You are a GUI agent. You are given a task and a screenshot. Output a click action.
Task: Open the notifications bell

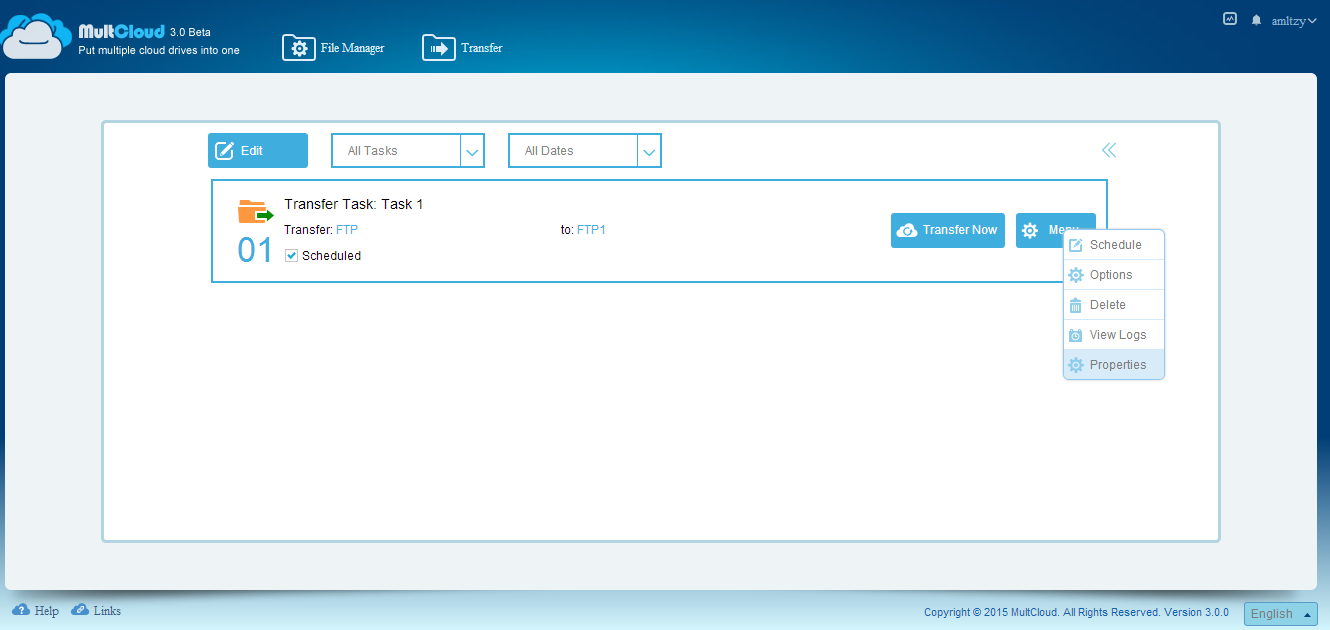pos(1256,20)
